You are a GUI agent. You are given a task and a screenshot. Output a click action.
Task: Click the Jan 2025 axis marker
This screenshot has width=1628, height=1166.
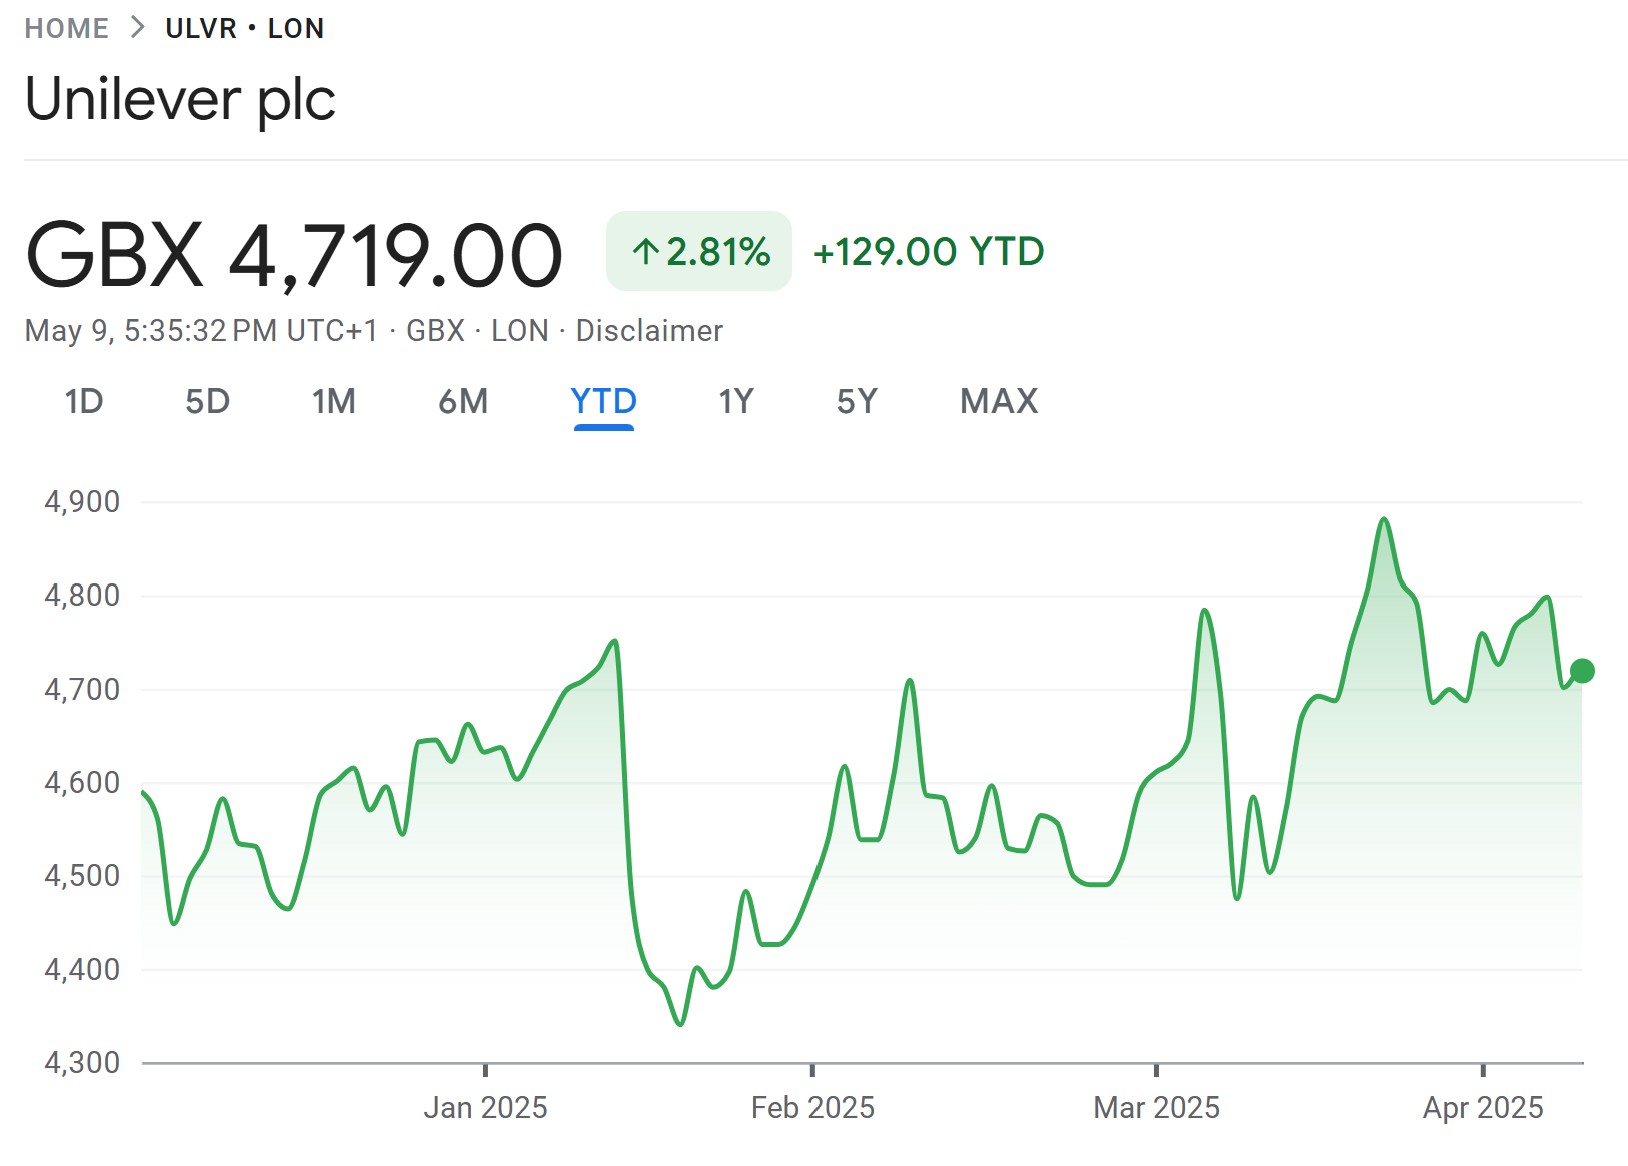(x=485, y=1107)
